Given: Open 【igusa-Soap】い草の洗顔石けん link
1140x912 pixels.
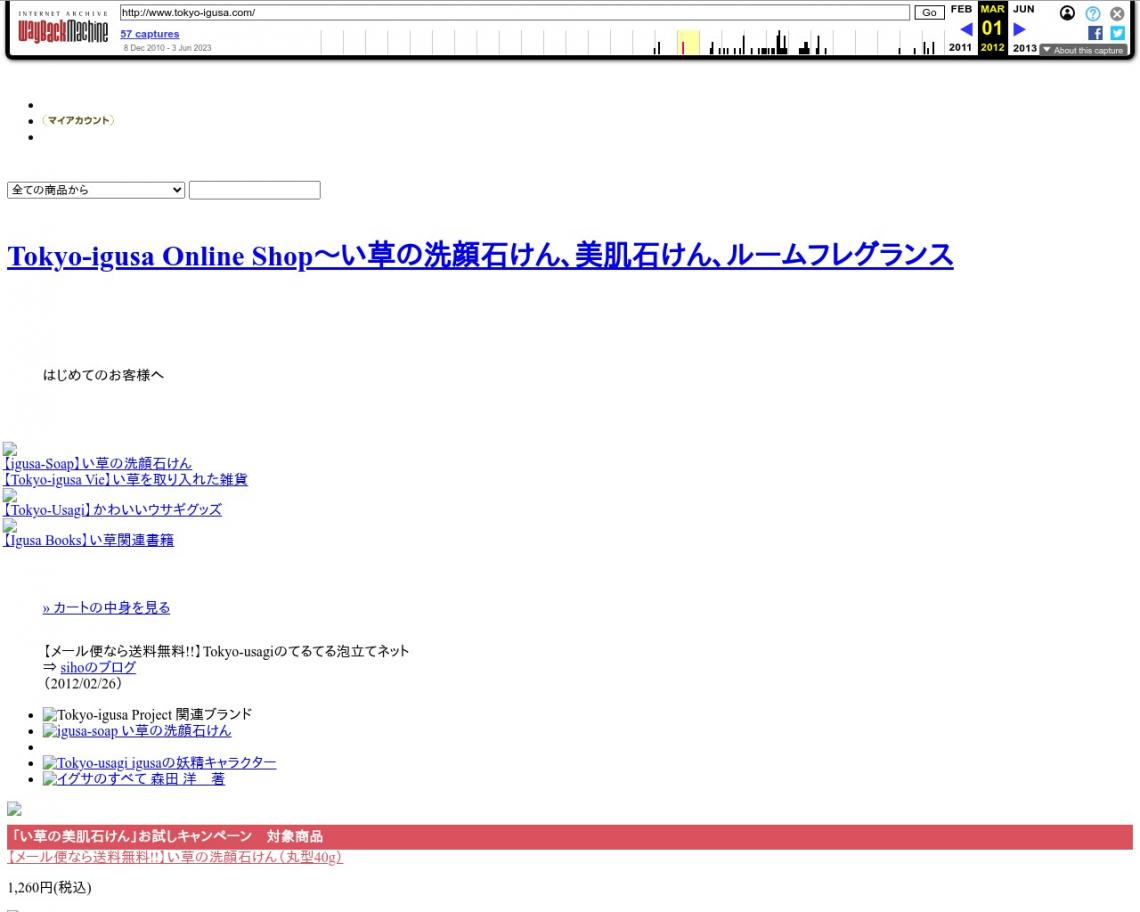Looking at the screenshot, I should (97, 463).
